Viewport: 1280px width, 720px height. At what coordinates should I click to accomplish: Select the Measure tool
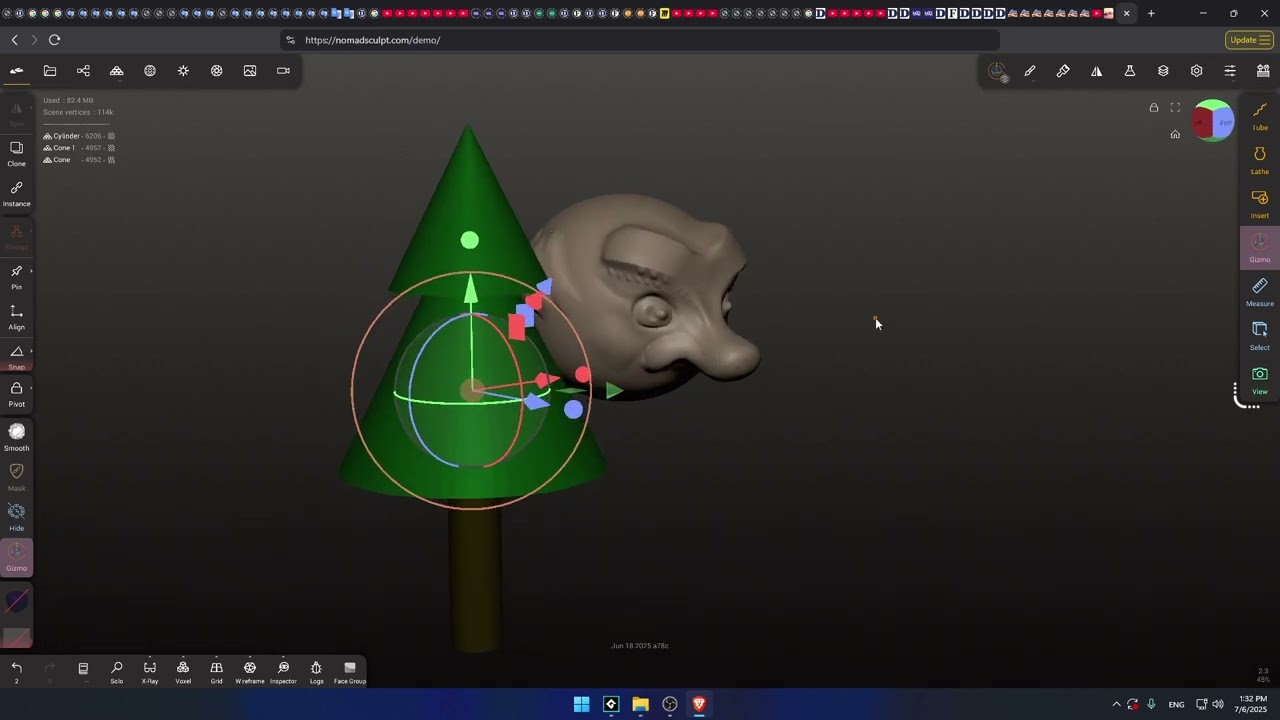tap(1260, 291)
